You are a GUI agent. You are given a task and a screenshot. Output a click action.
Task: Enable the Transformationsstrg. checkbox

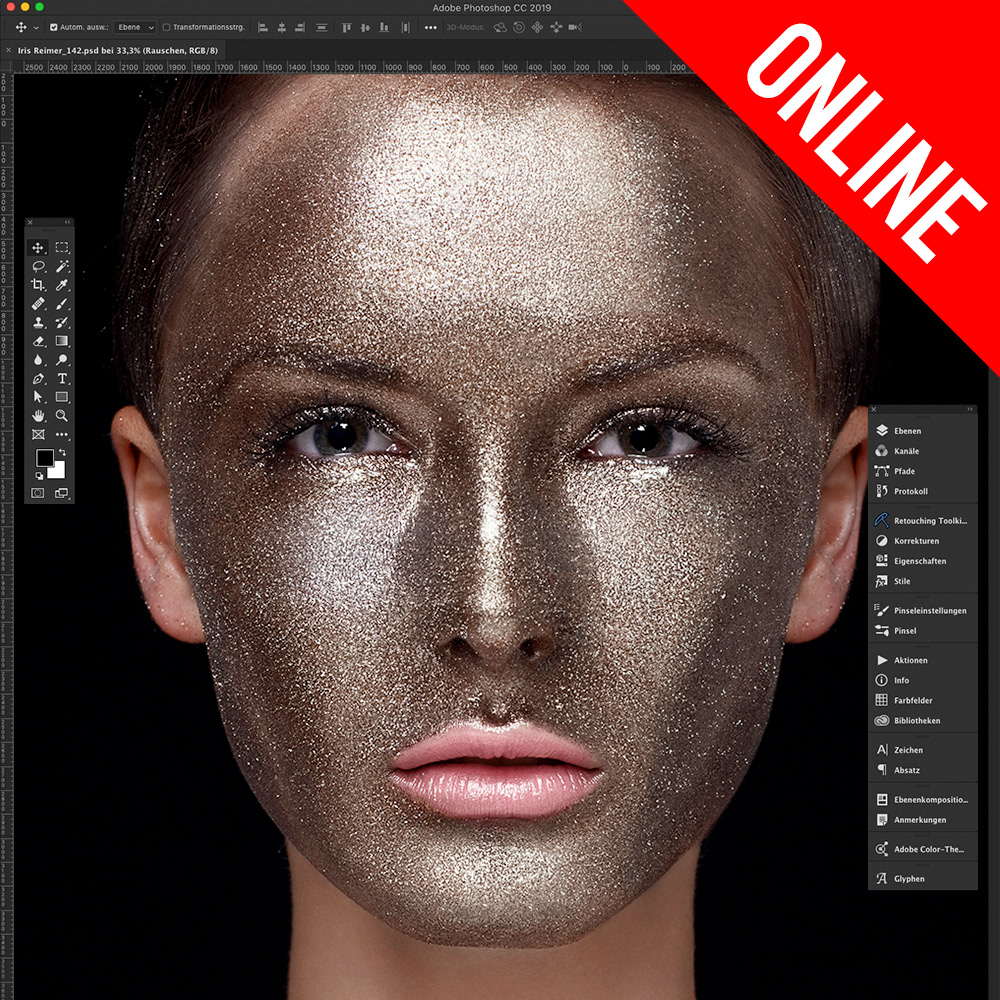pyautogui.click(x=166, y=27)
